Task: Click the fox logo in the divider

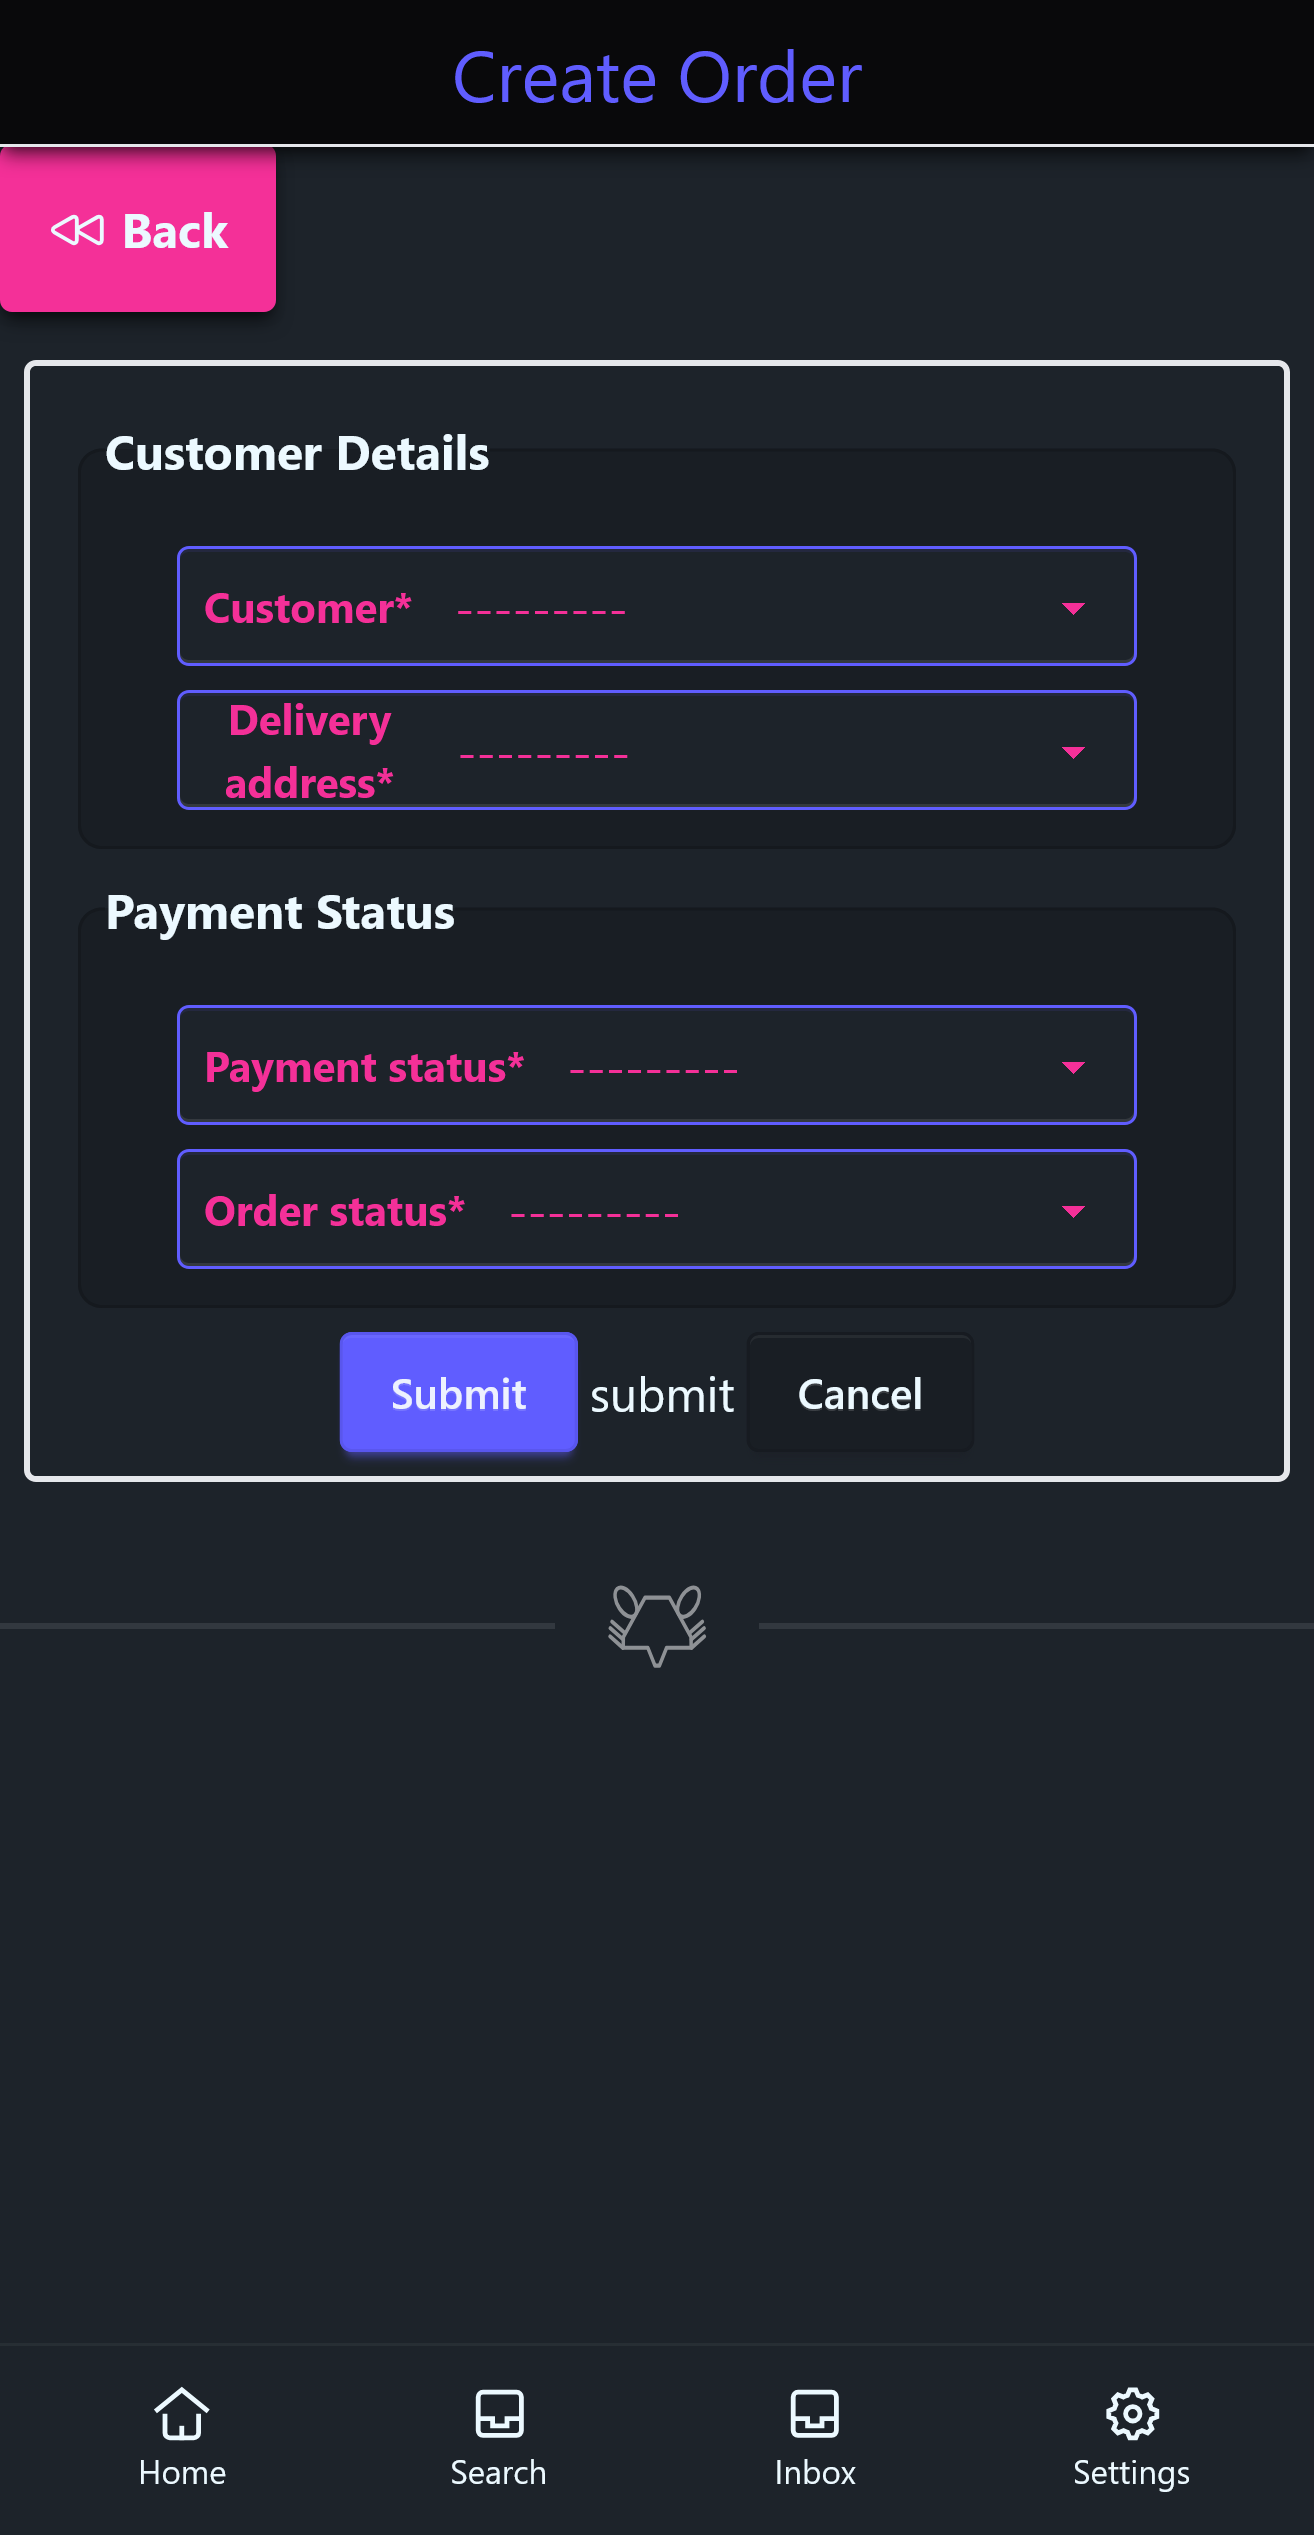Action: (657, 1625)
